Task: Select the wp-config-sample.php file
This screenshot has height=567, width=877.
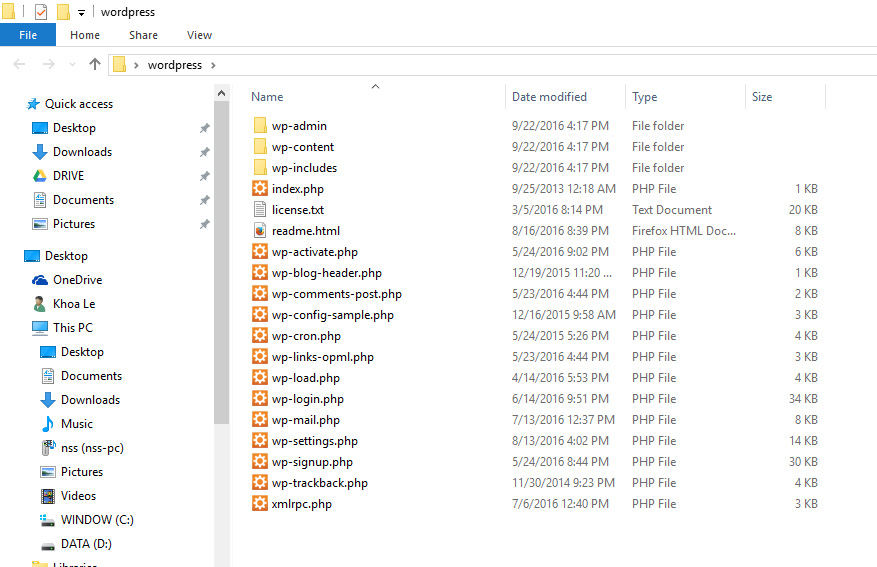Action: pos(332,315)
